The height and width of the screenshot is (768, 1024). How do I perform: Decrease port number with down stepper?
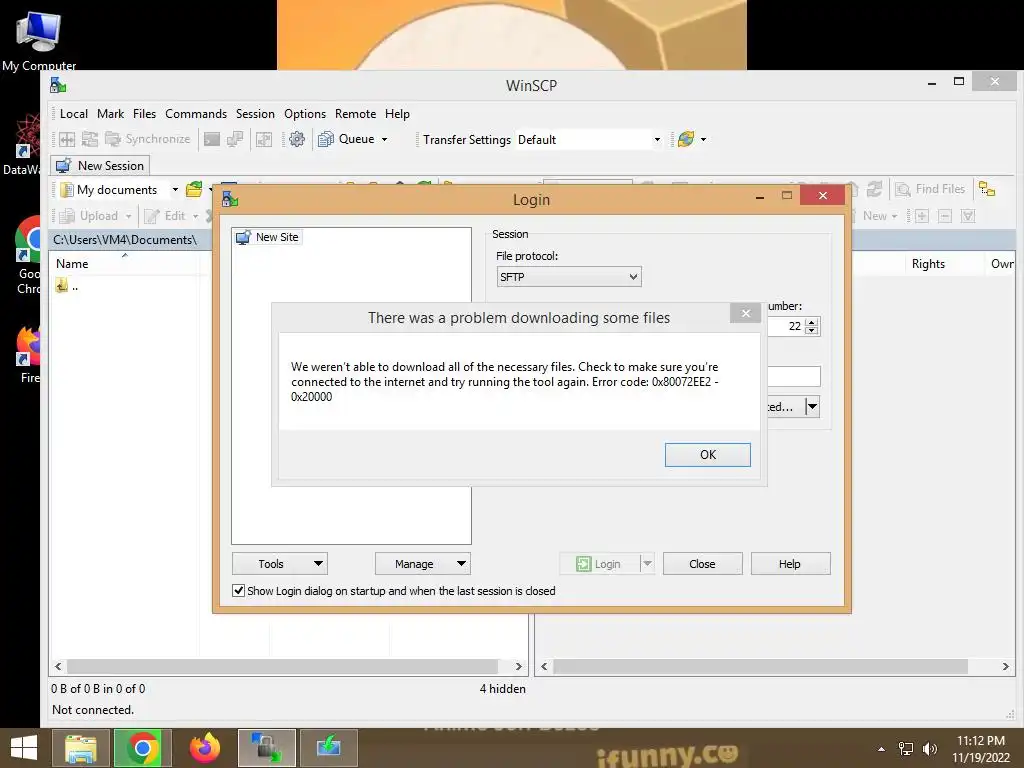[811, 330]
